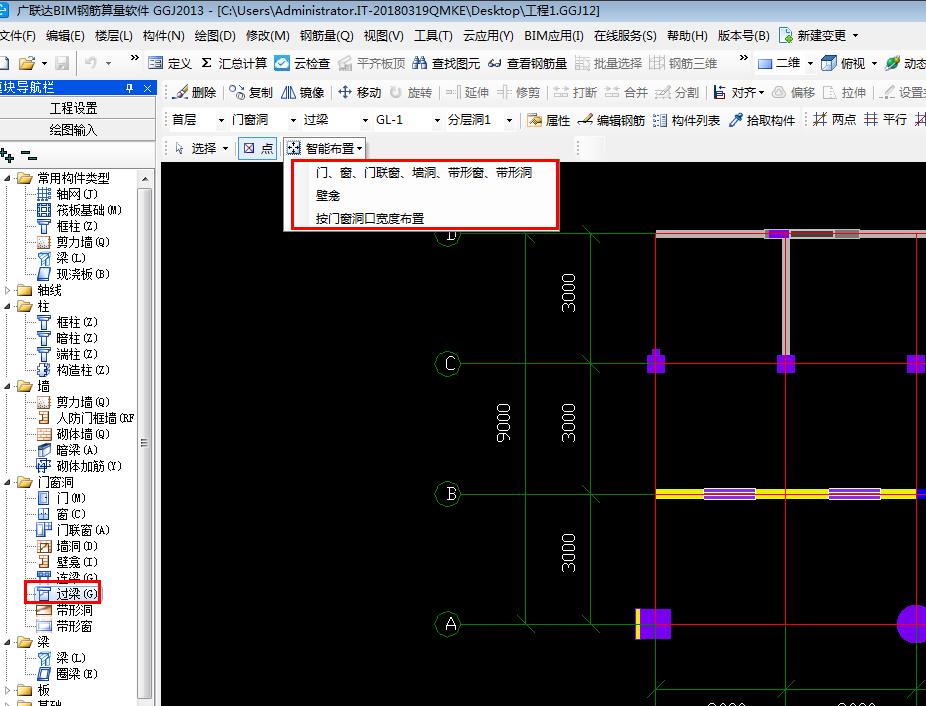Select 过梁(G) in the navigation tree

pyautogui.click(x=76, y=594)
